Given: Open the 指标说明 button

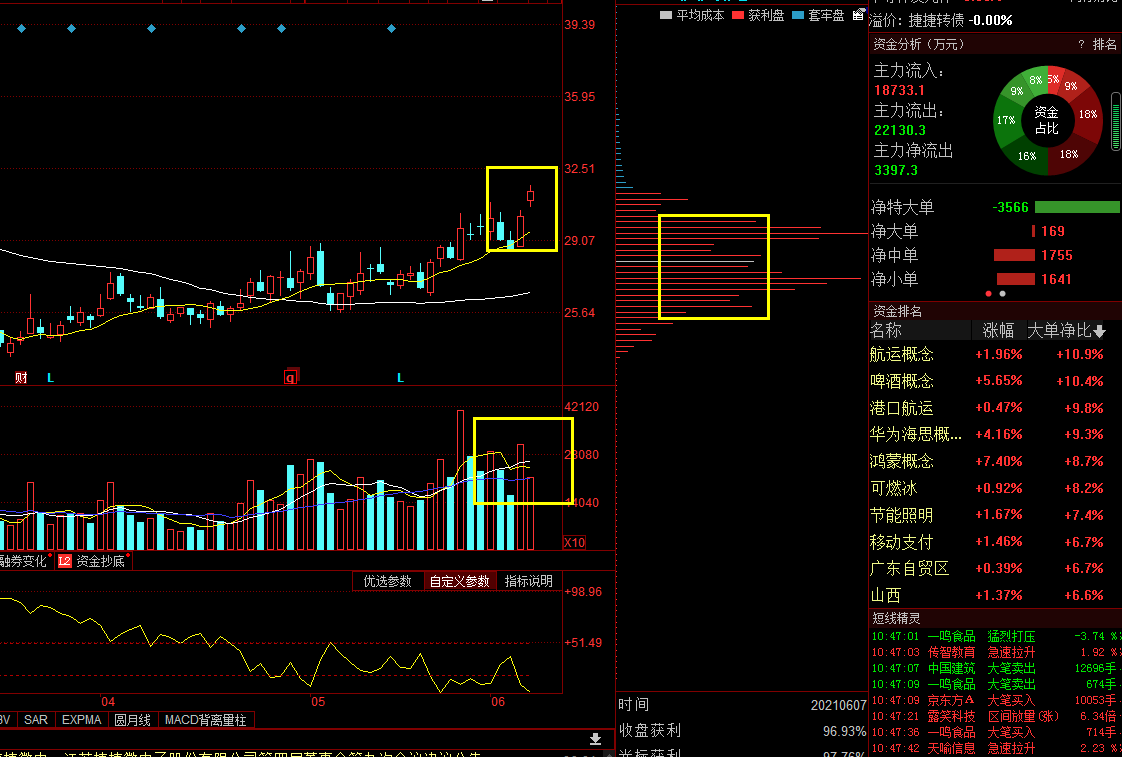Looking at the screenshot, I should [x=529, y=581].
